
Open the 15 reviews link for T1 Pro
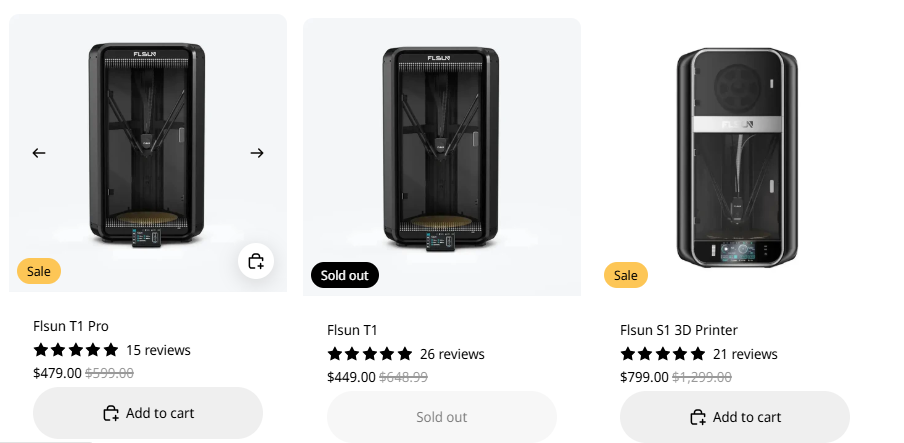[158, 350]
